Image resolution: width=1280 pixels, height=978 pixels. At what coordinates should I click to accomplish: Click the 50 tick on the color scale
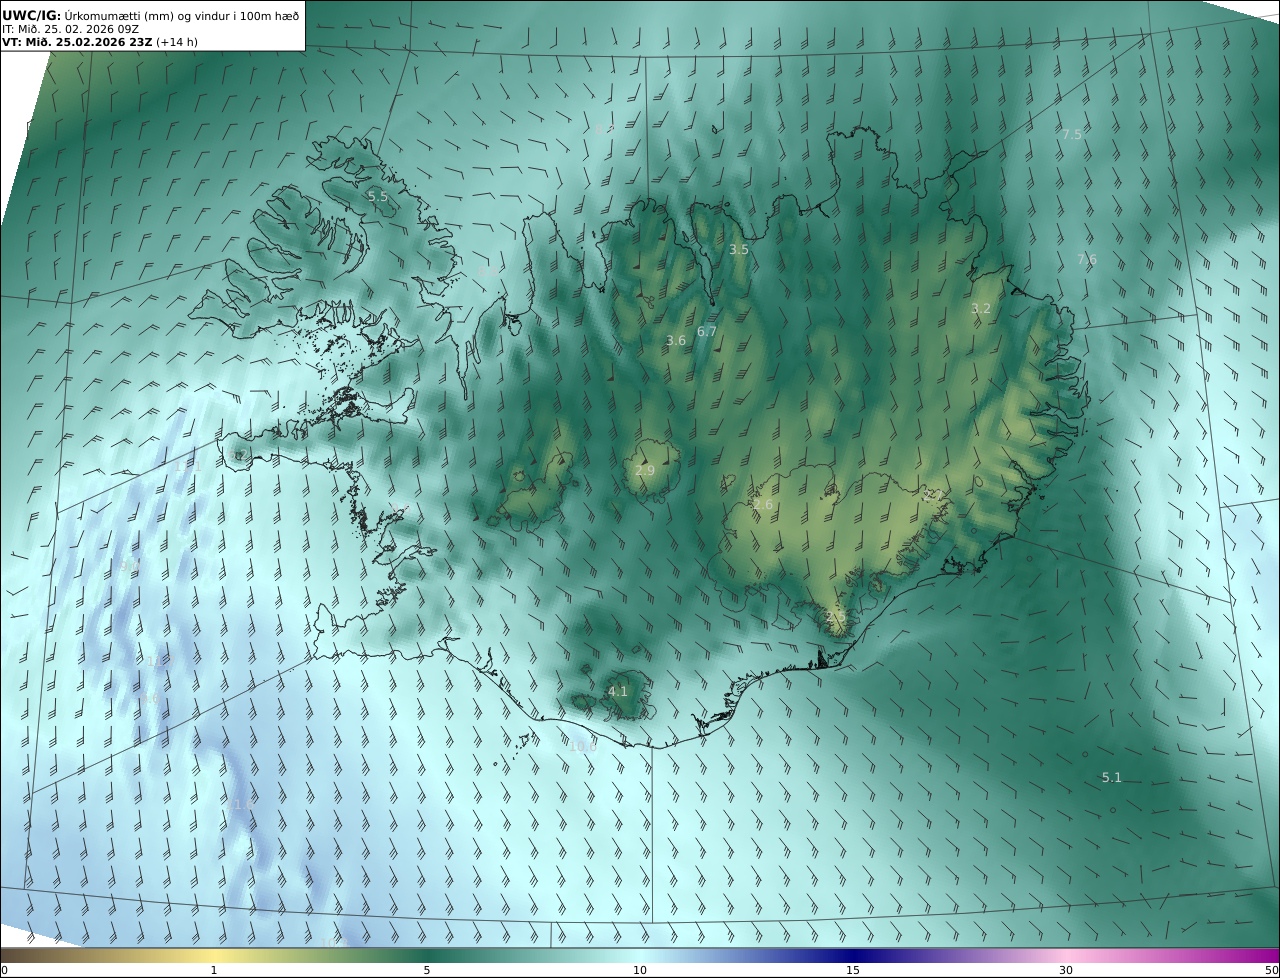point(1271,970)
